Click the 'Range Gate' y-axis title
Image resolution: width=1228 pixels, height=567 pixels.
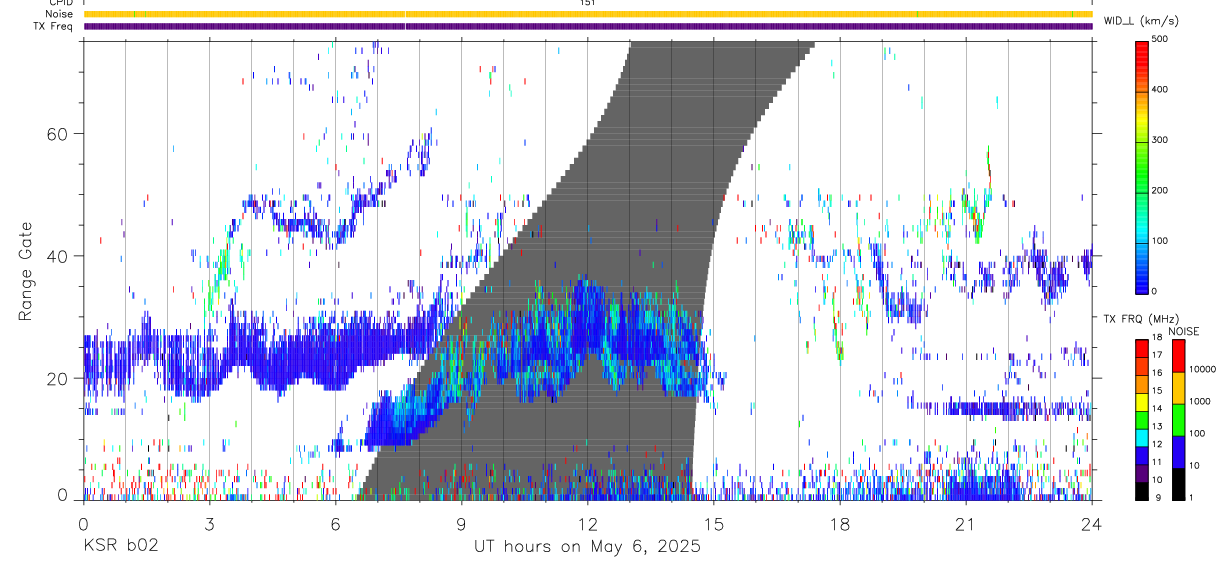(26, 272)
